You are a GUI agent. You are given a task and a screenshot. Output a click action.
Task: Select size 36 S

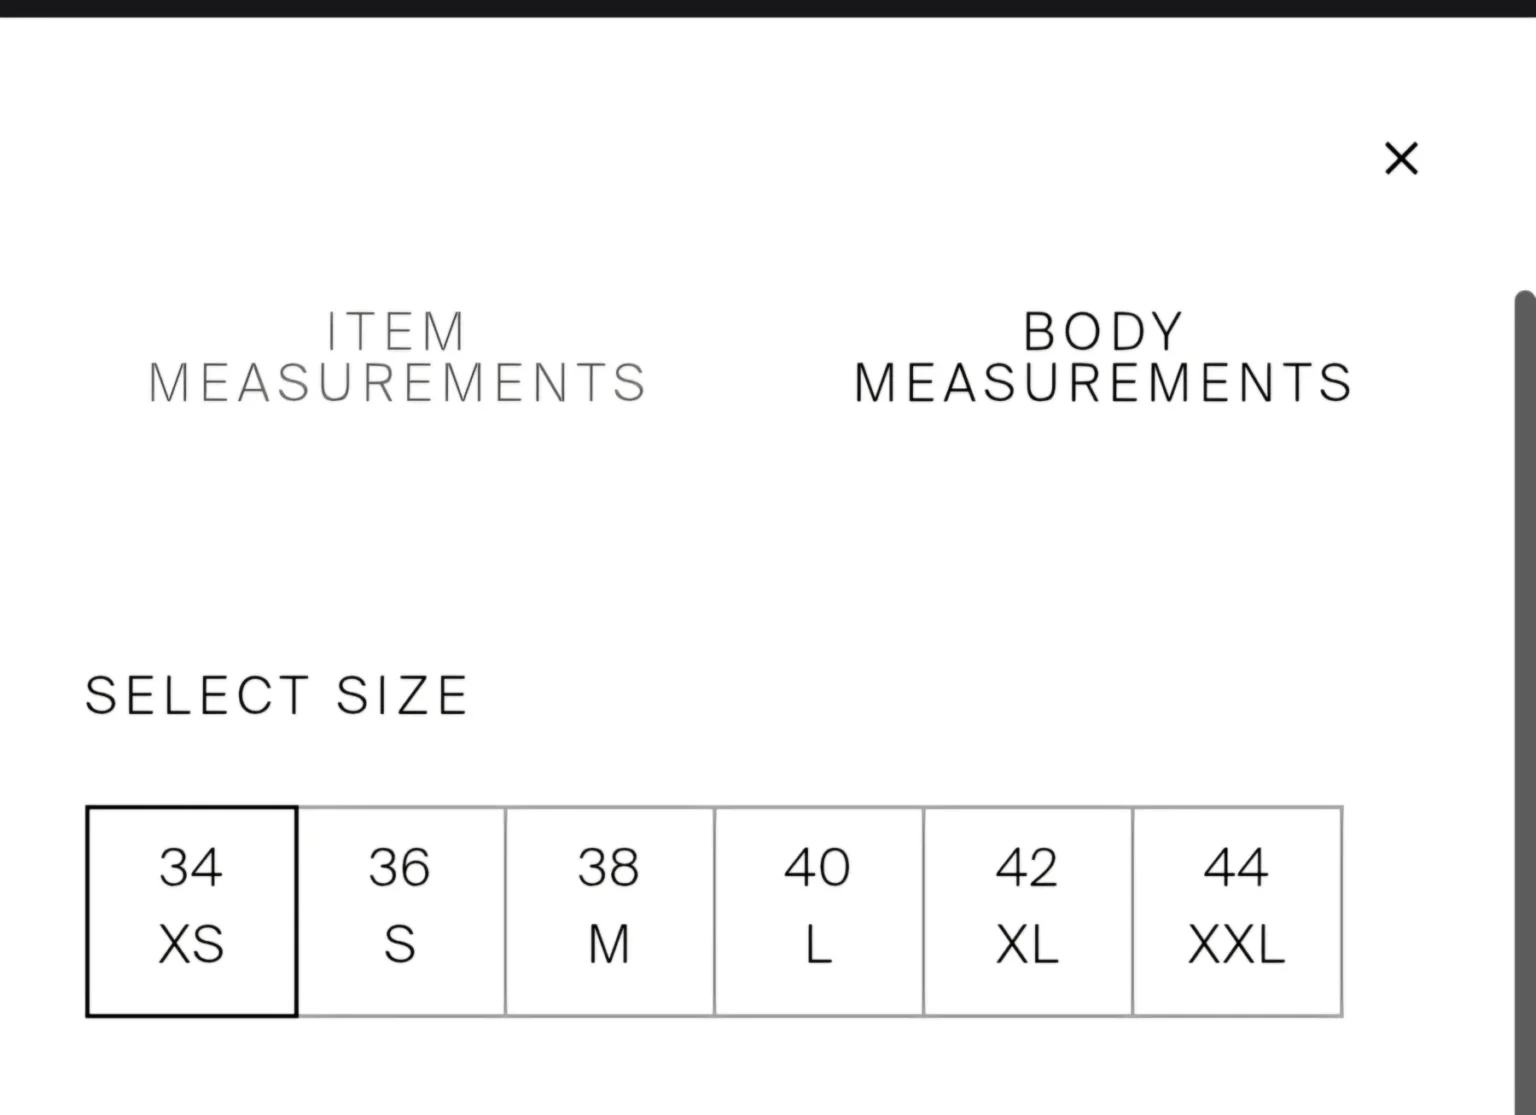[401, 911]
